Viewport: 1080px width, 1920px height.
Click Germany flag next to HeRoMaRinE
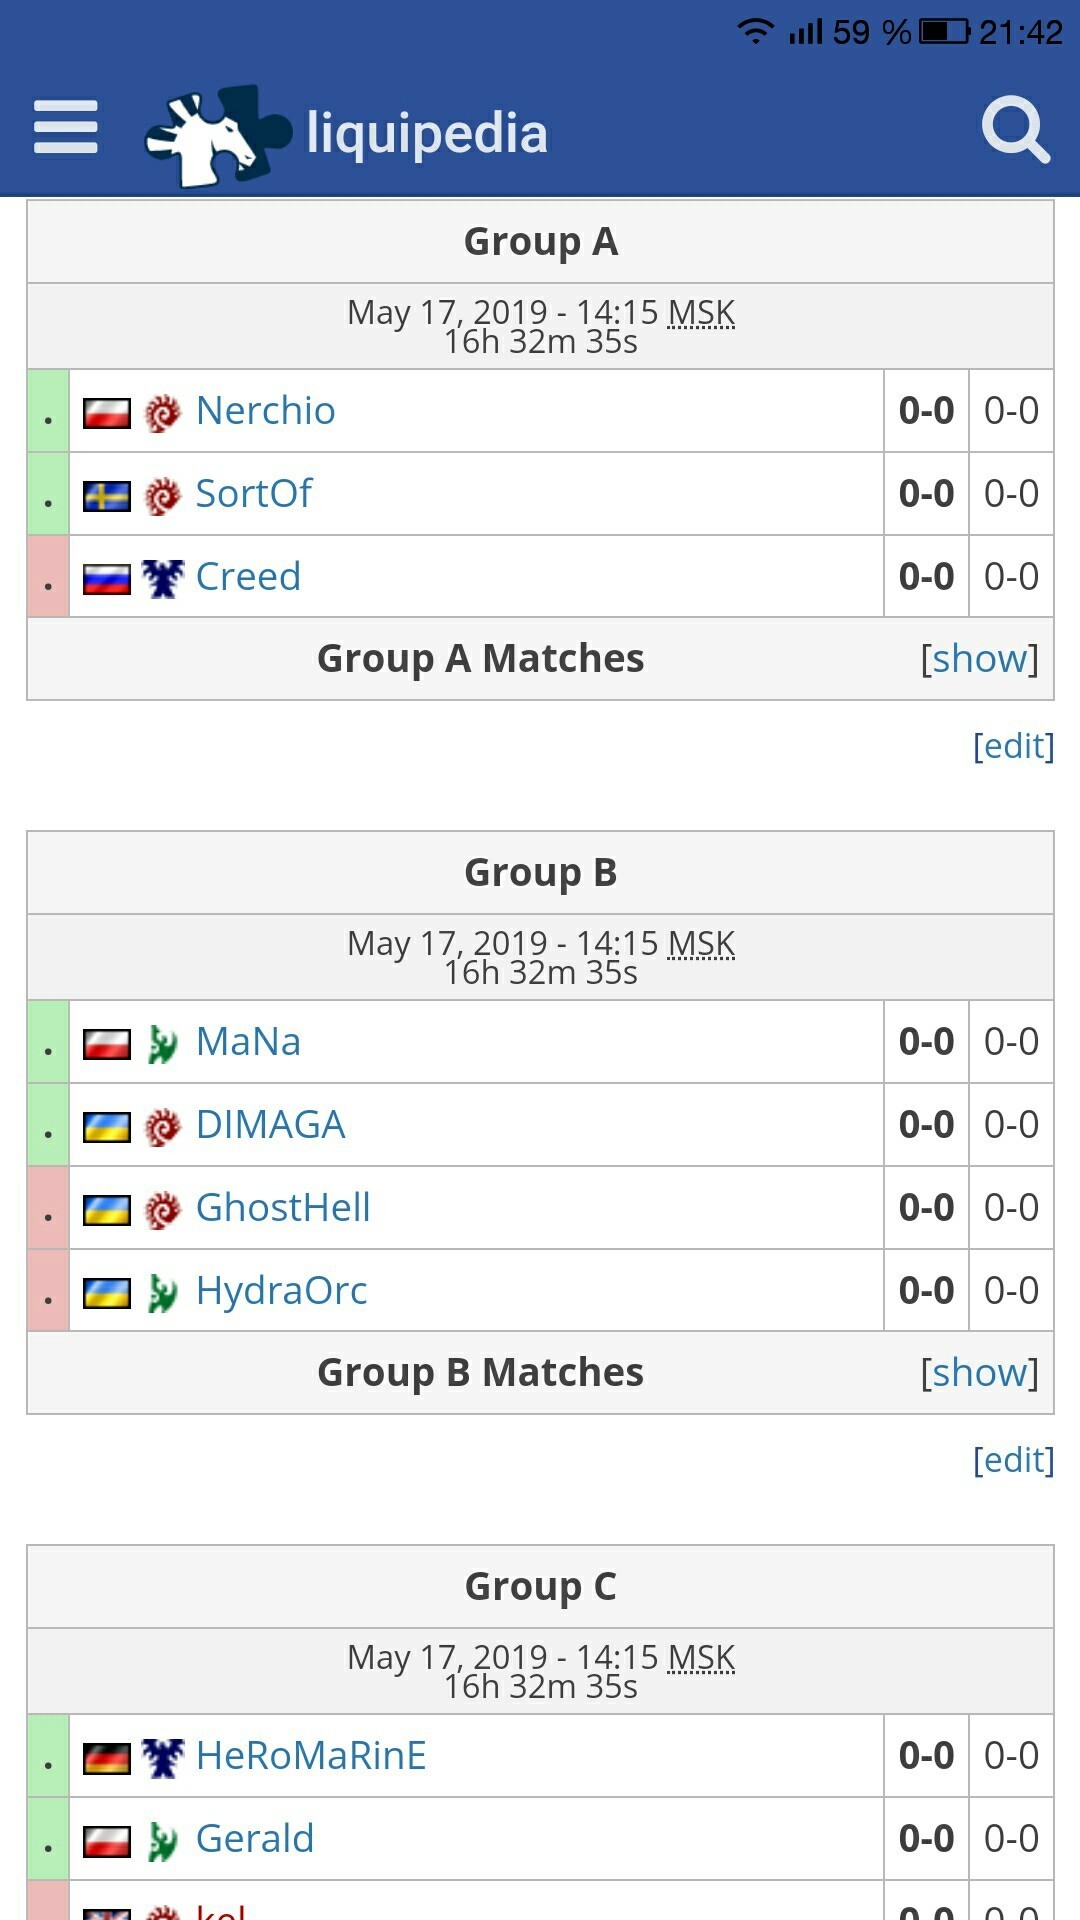tap(107, 1757)
